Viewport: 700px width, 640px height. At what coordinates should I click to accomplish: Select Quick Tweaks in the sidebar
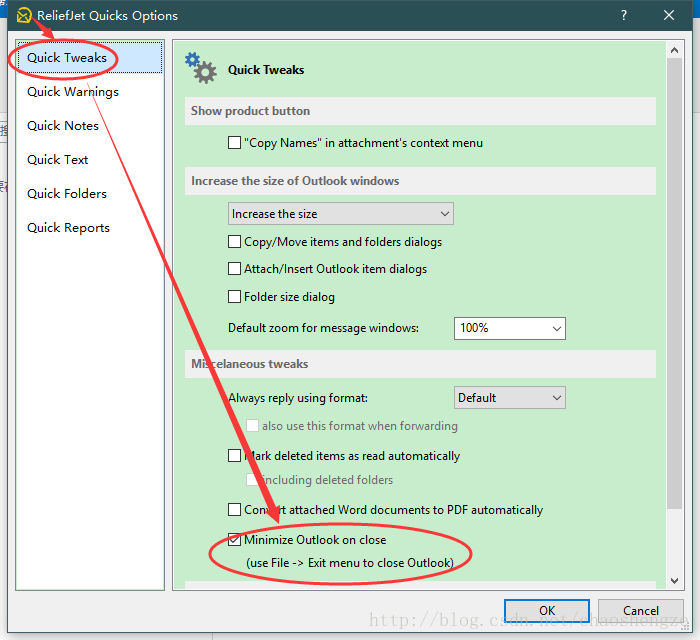pos(90,58)
